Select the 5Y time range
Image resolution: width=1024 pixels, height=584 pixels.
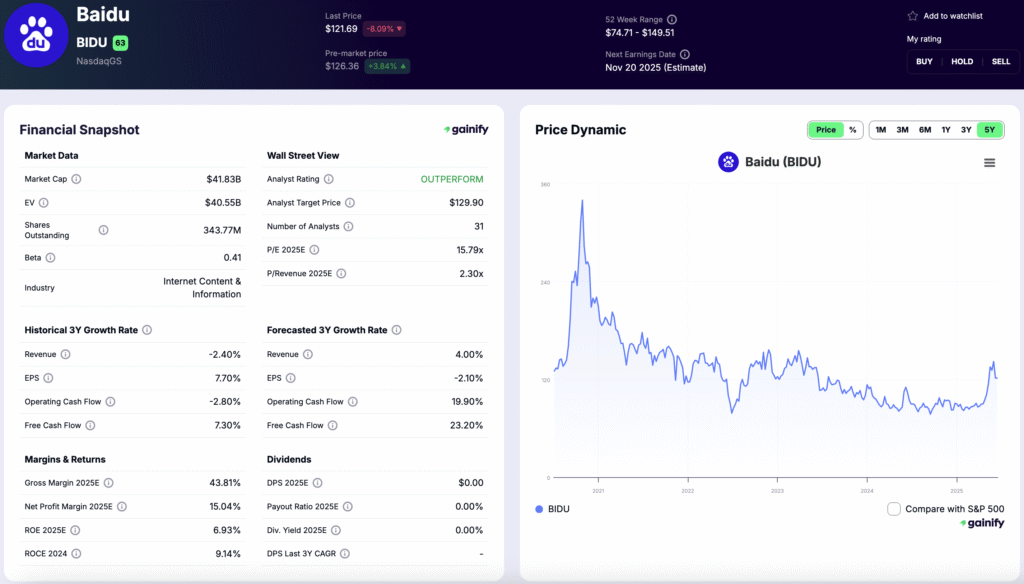coord(989,130)
